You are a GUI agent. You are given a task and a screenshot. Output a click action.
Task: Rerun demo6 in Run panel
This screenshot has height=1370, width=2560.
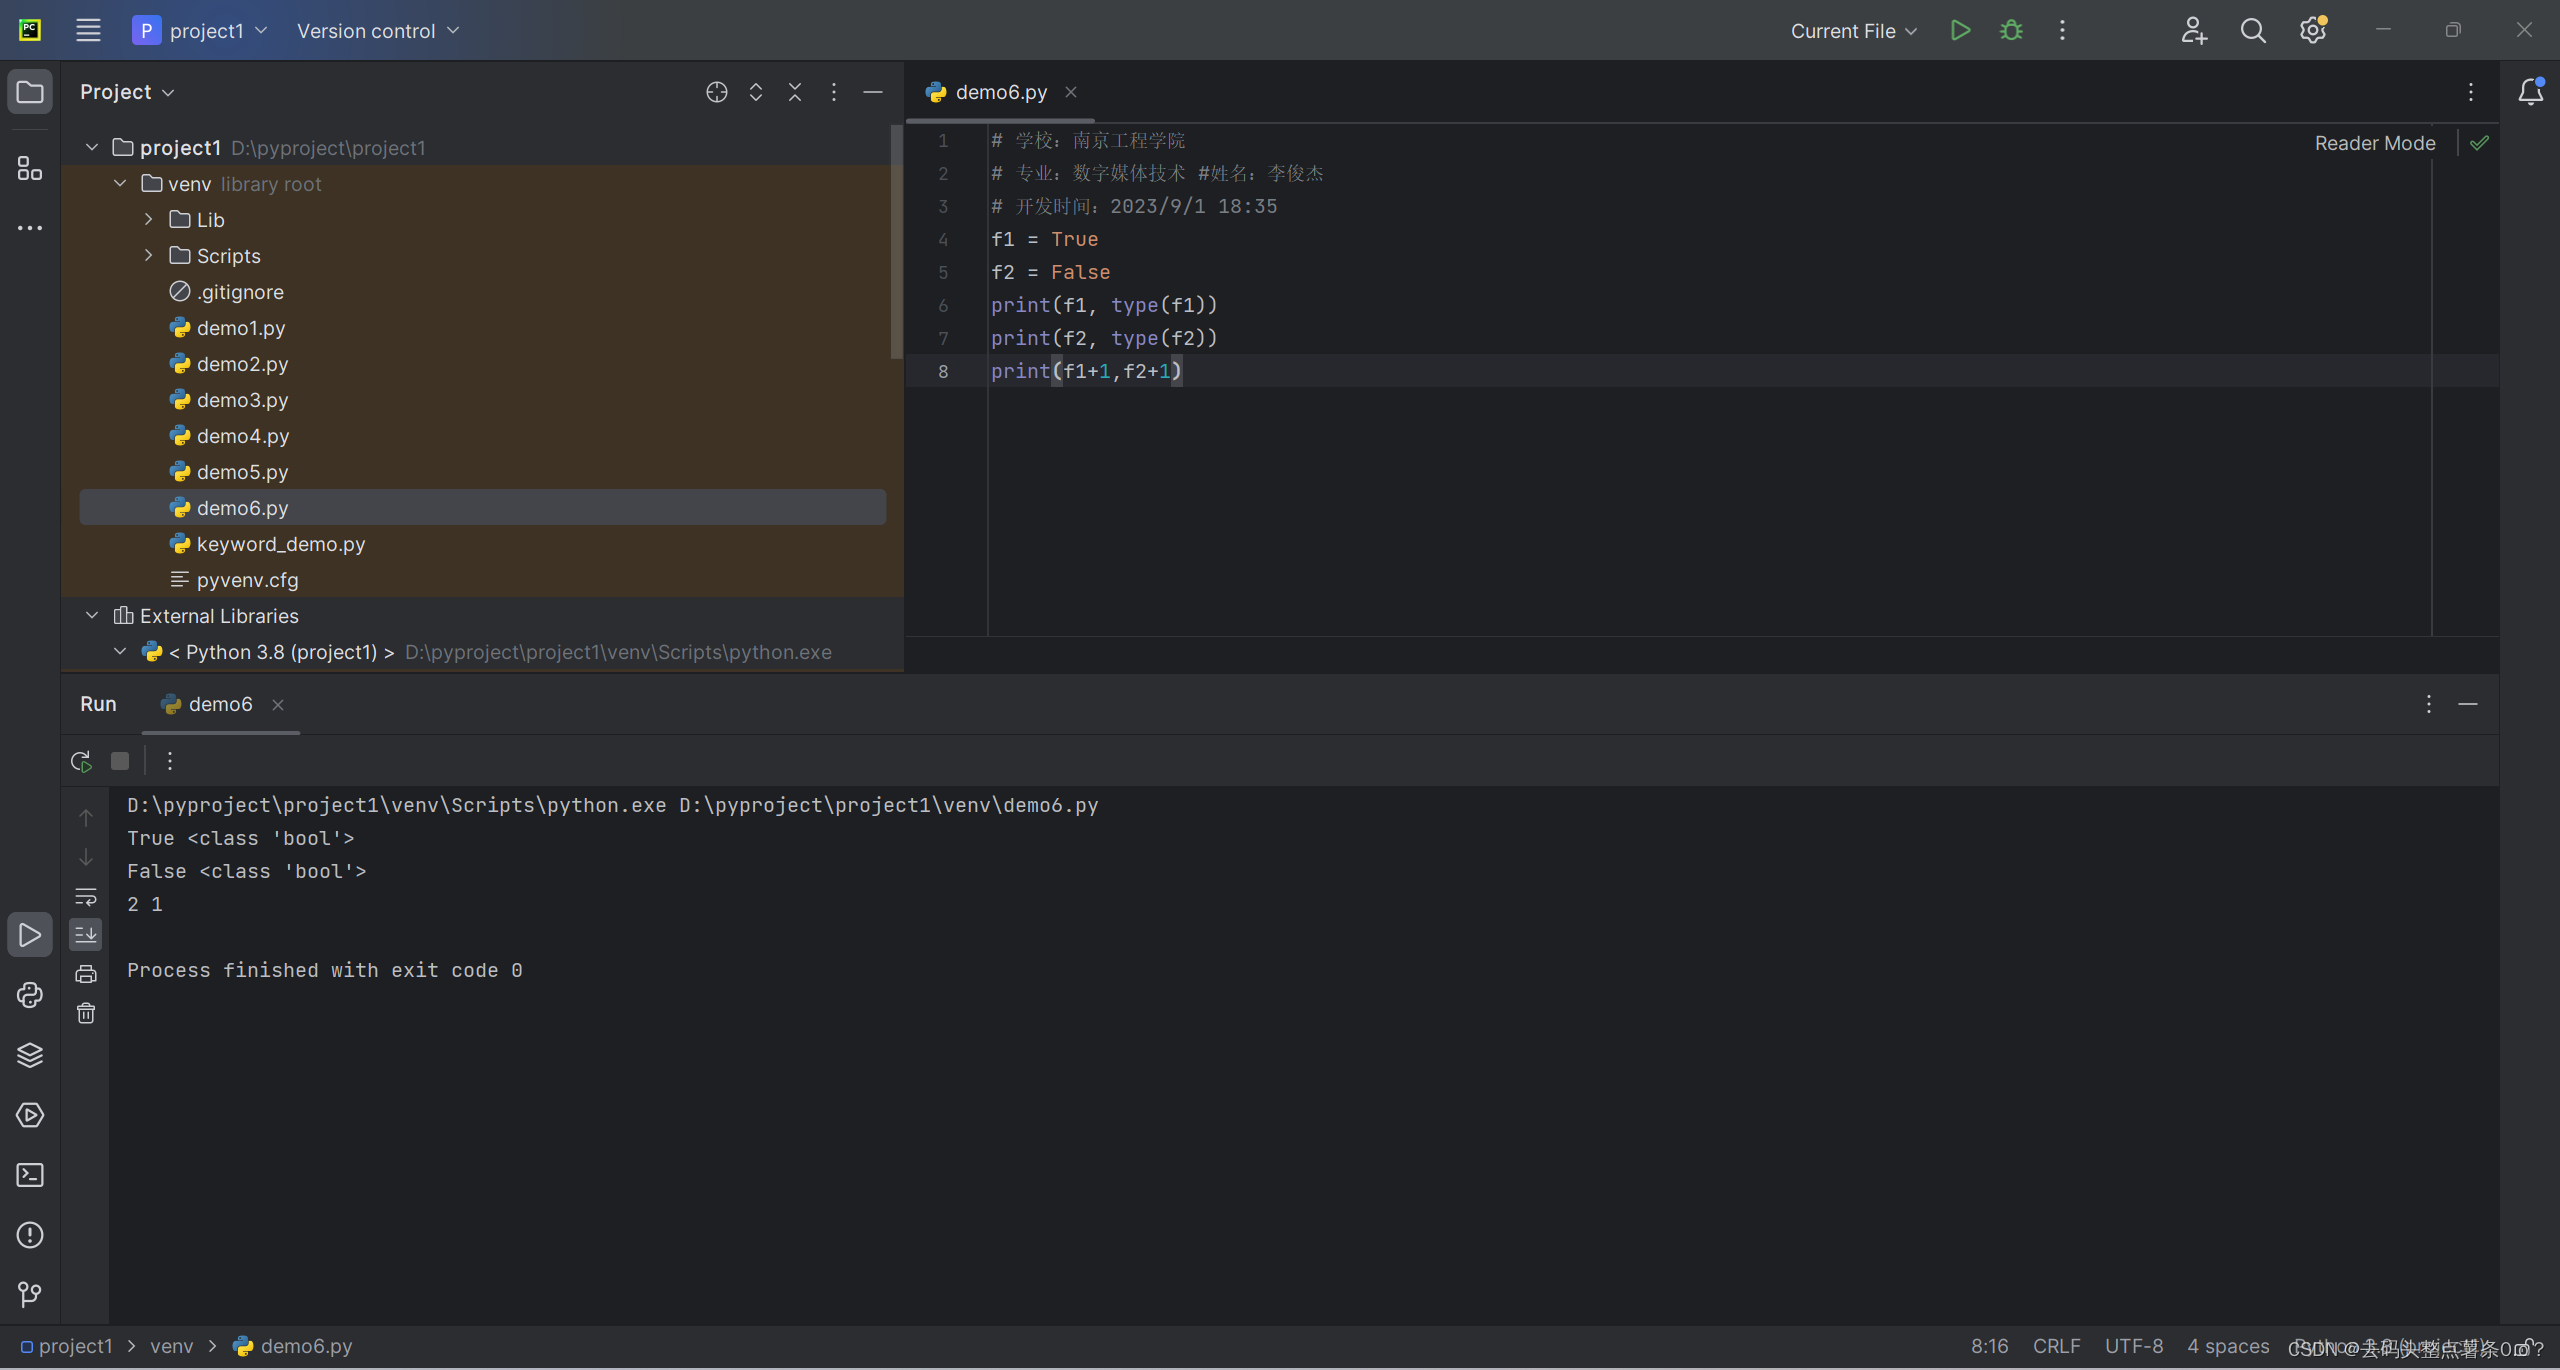[82, 761]
